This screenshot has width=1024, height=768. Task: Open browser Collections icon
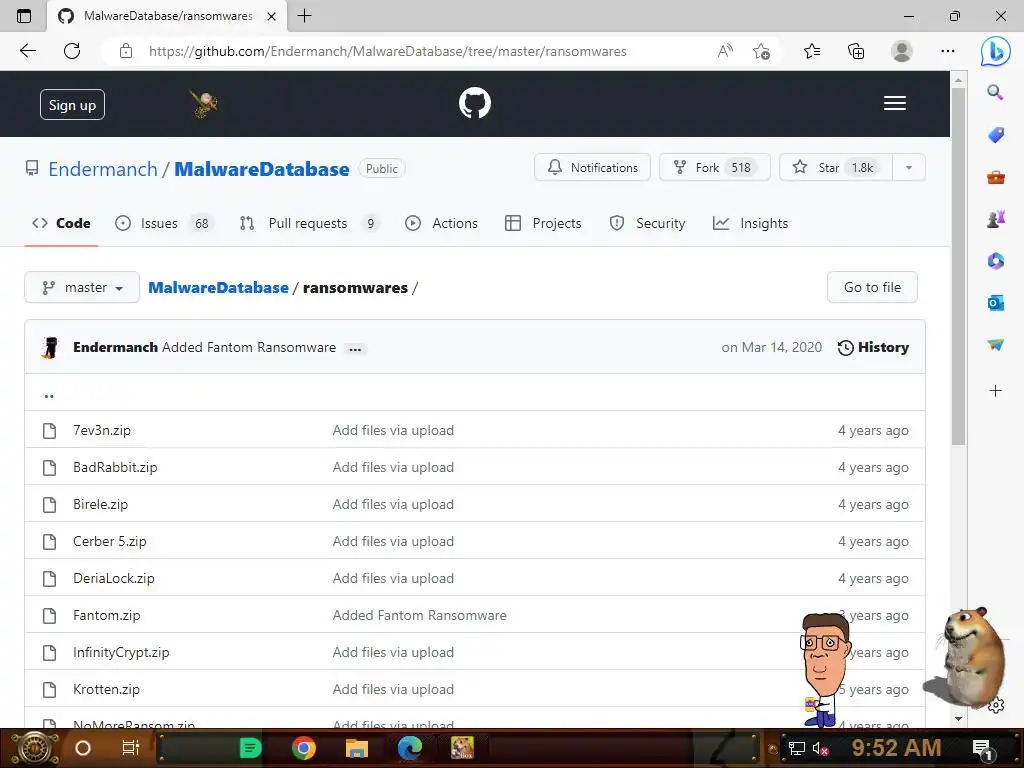pyautogui.click(x=856, y=51)
